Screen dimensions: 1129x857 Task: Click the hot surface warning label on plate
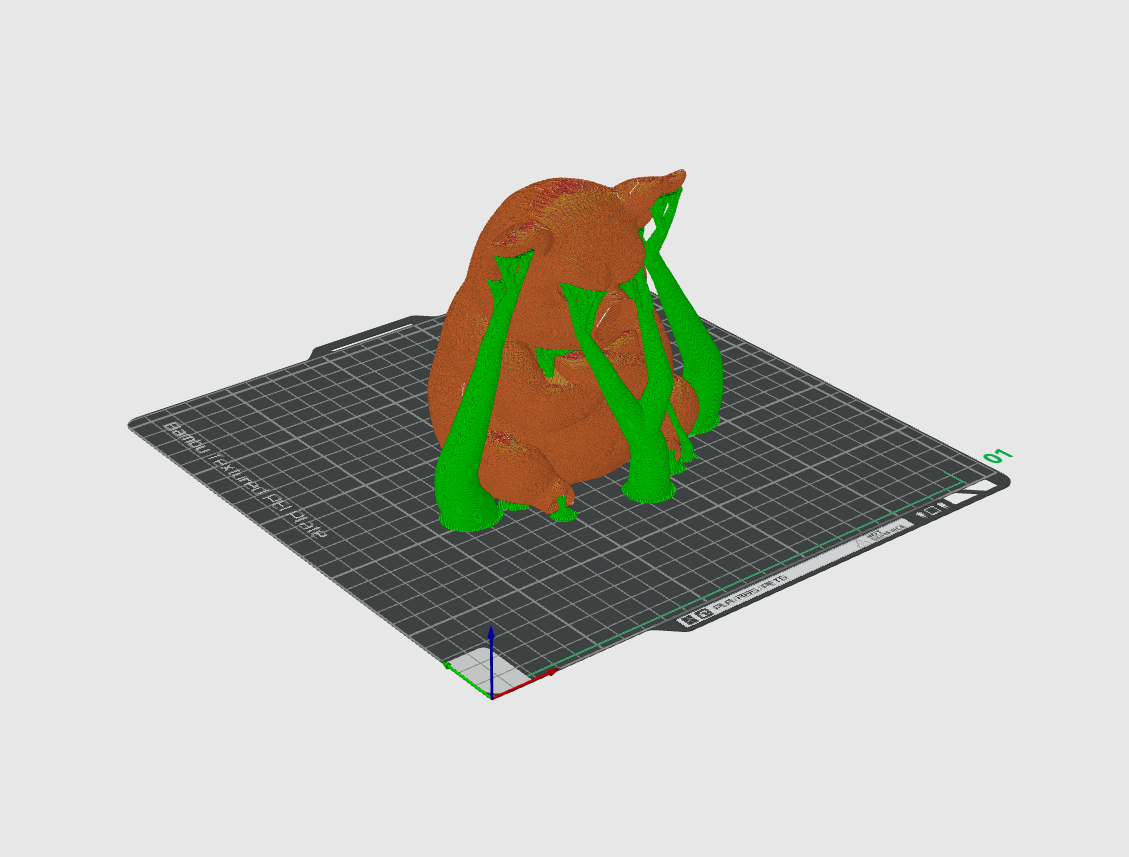coord(883,534)
